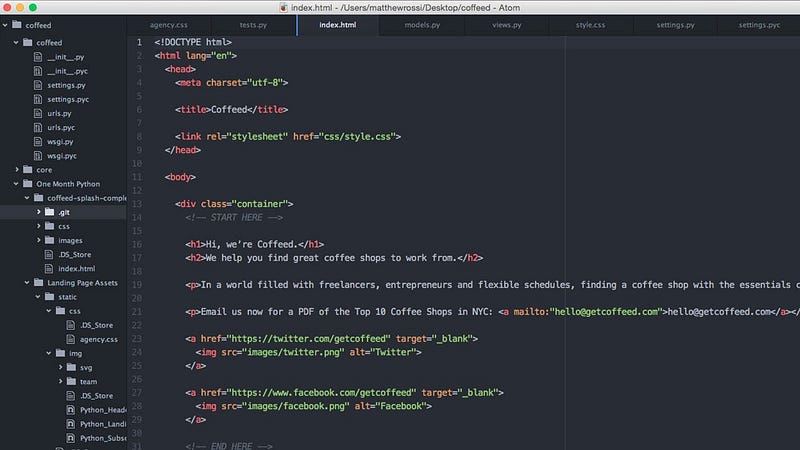Click the Python_Subs image file icon
The height and width of the screenshot is (450, 800).
[71, 438]
